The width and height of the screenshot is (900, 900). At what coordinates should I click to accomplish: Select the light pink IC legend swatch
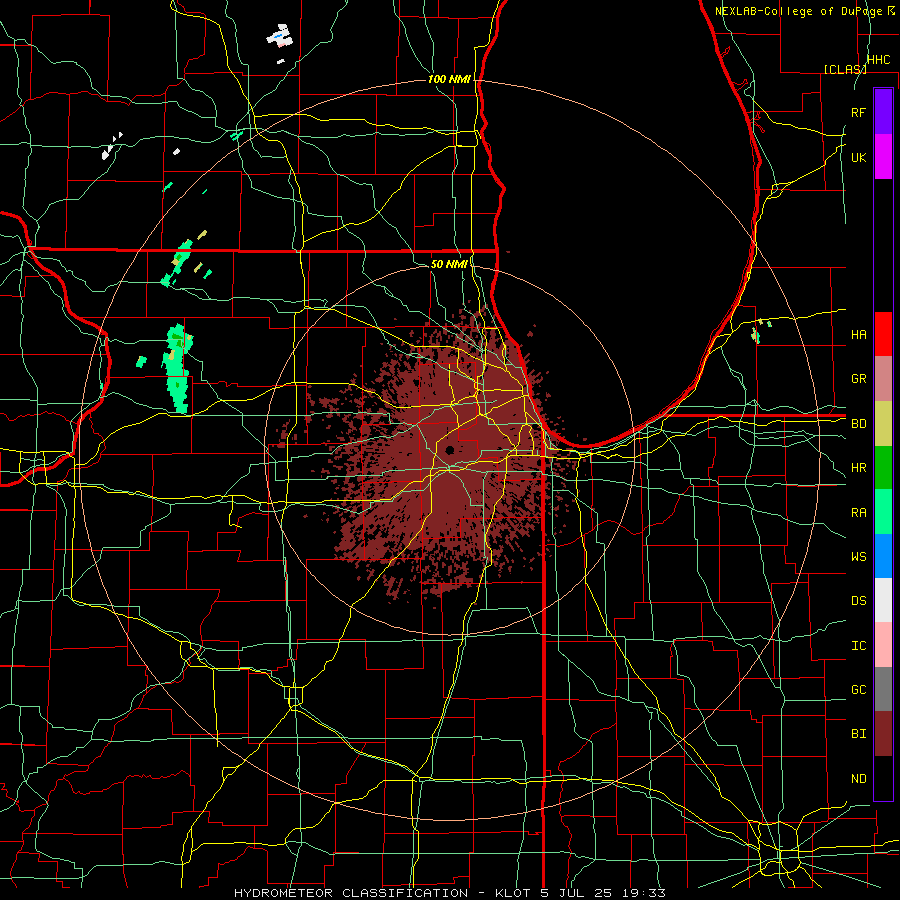[x=883, y=645]
